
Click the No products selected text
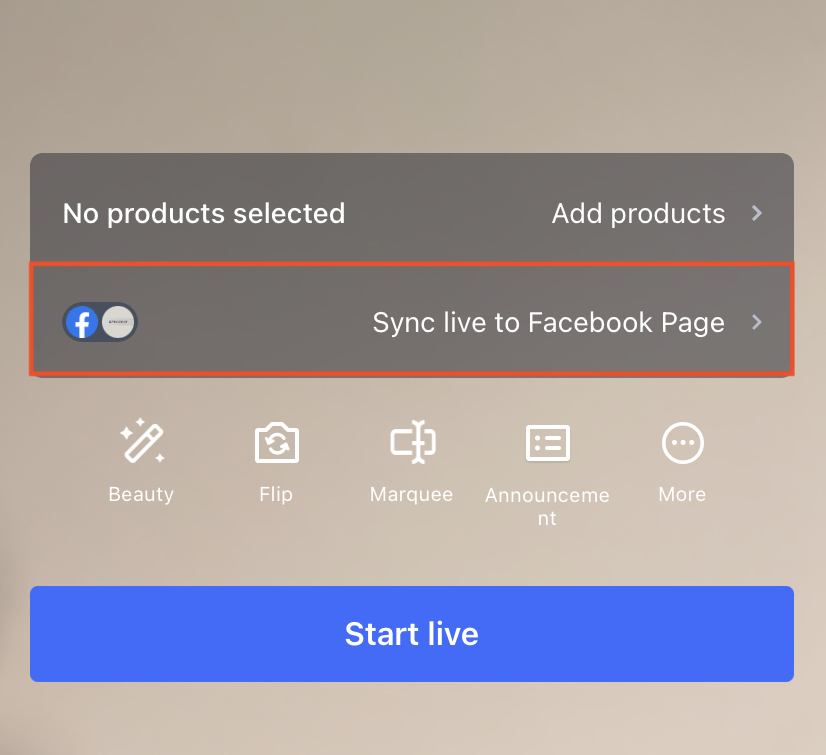click(x=204, y=213)
